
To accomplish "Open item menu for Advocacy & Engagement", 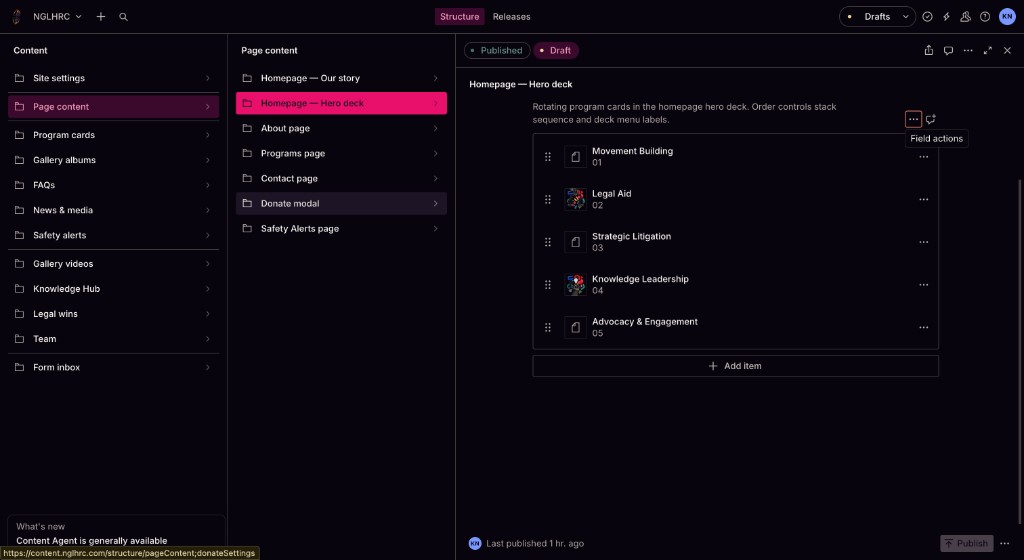I will [923, 328].
